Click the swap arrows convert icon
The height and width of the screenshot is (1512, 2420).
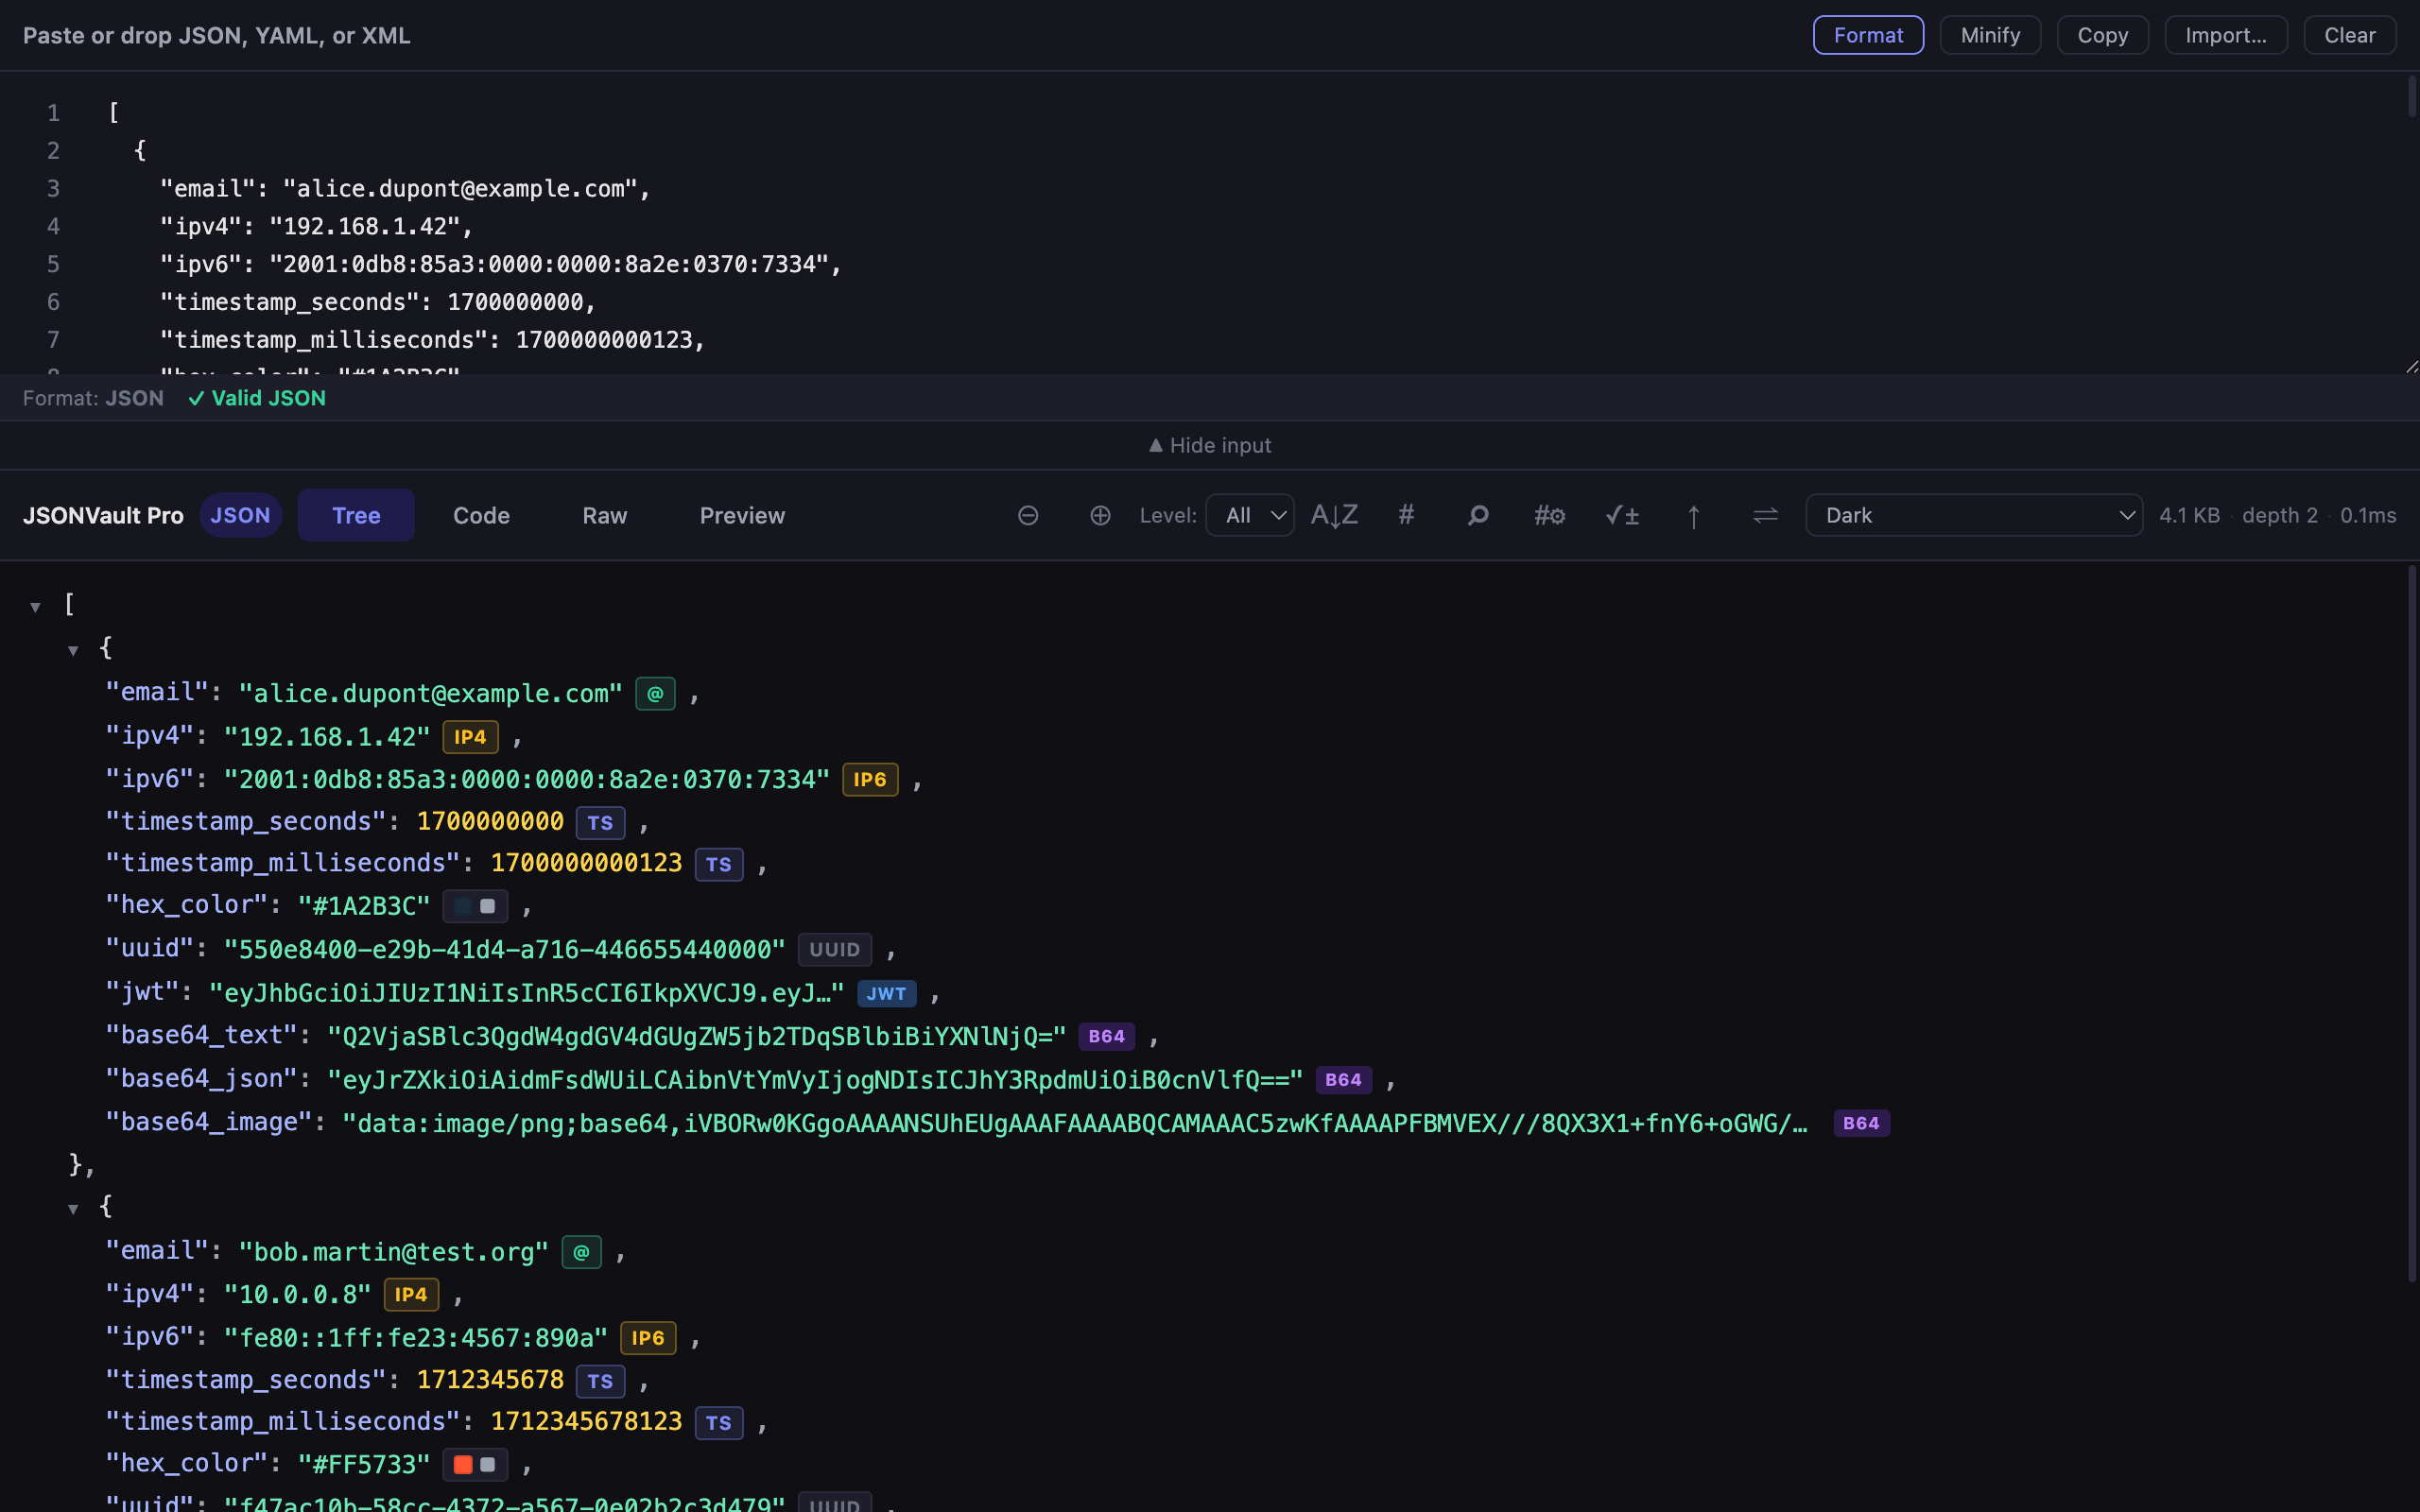pos(1765,515)
